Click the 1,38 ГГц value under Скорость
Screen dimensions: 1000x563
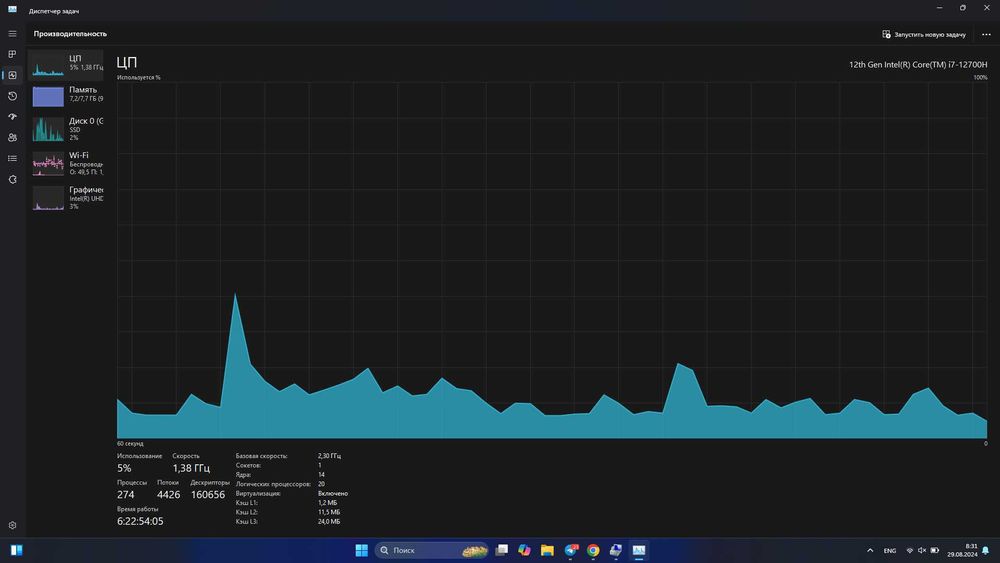tap(191, 468)
